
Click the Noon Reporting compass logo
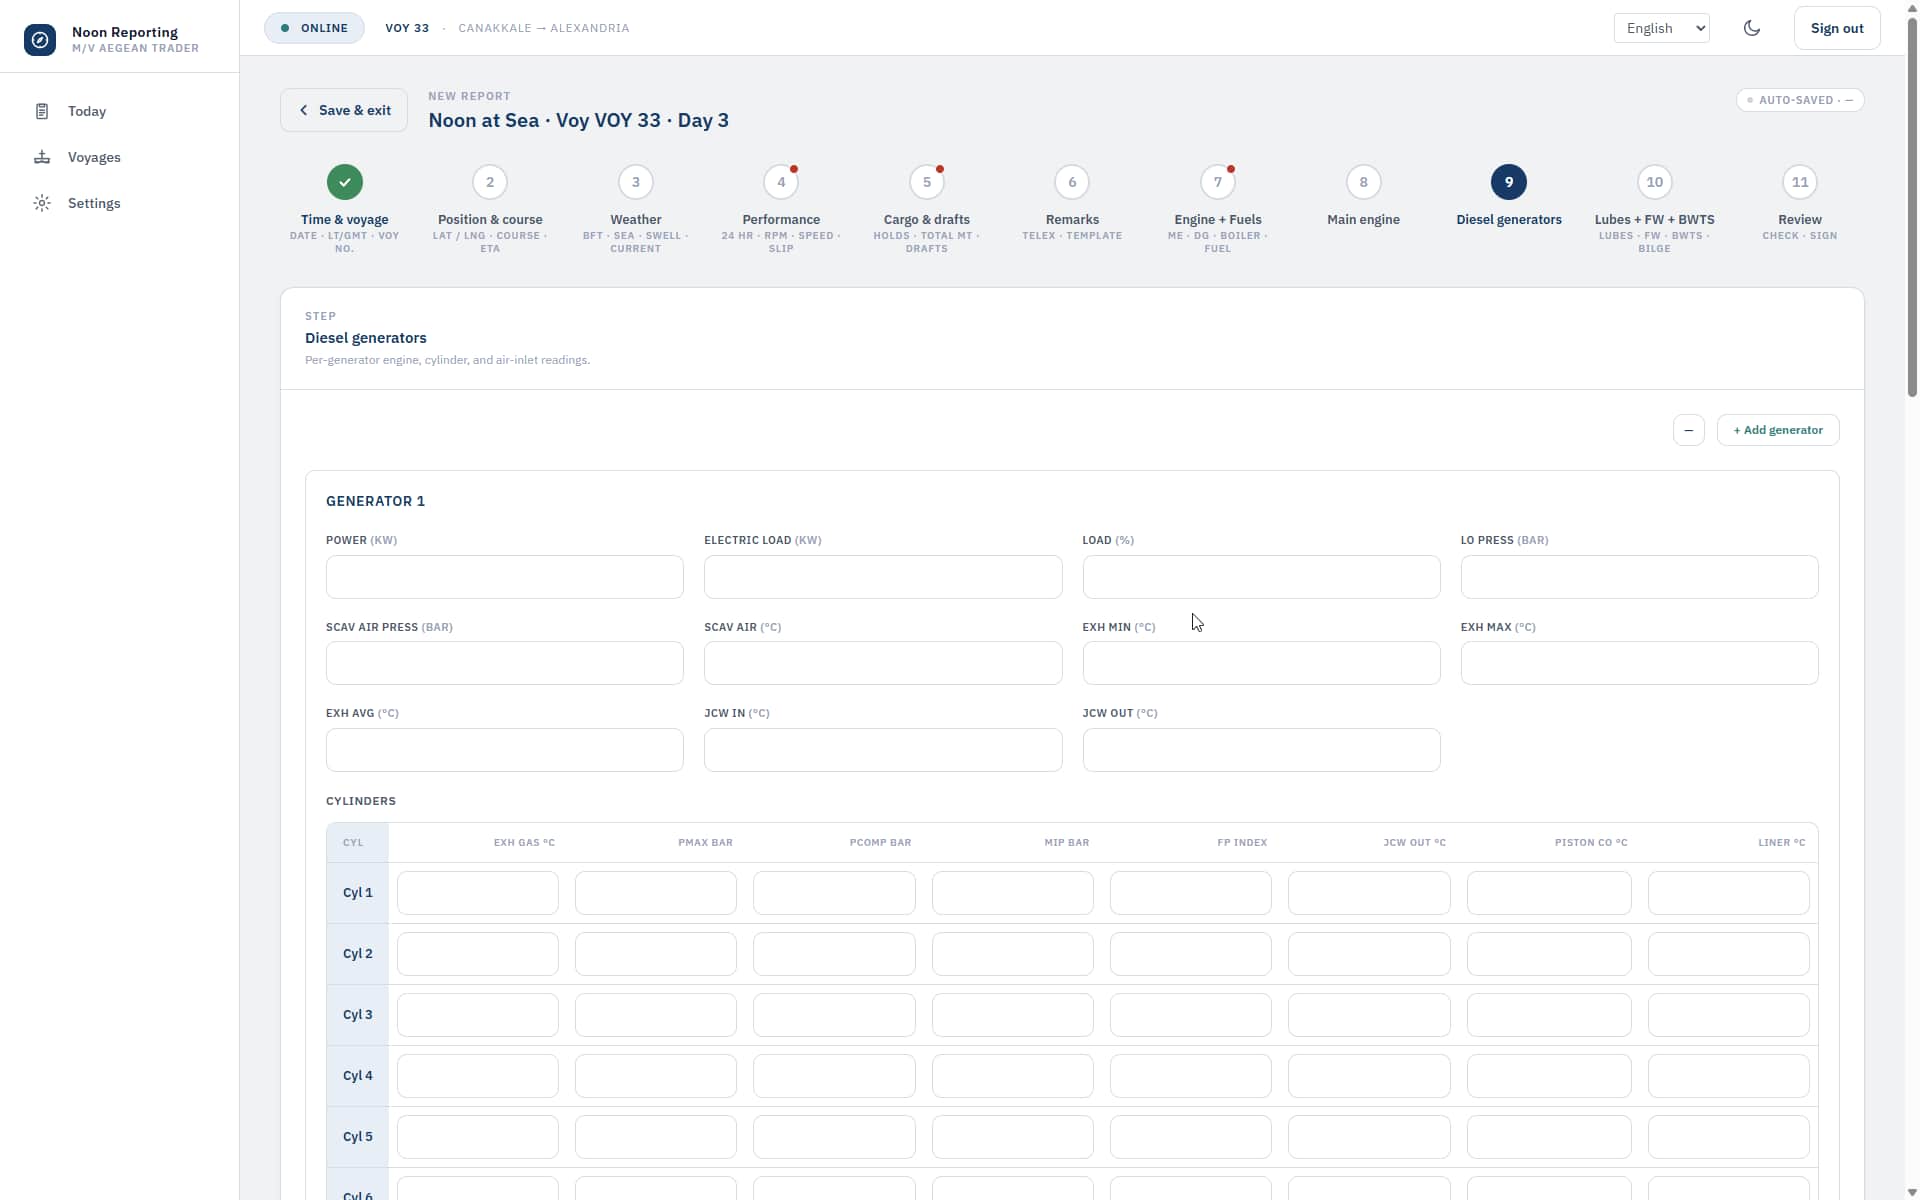coord(40,40)
